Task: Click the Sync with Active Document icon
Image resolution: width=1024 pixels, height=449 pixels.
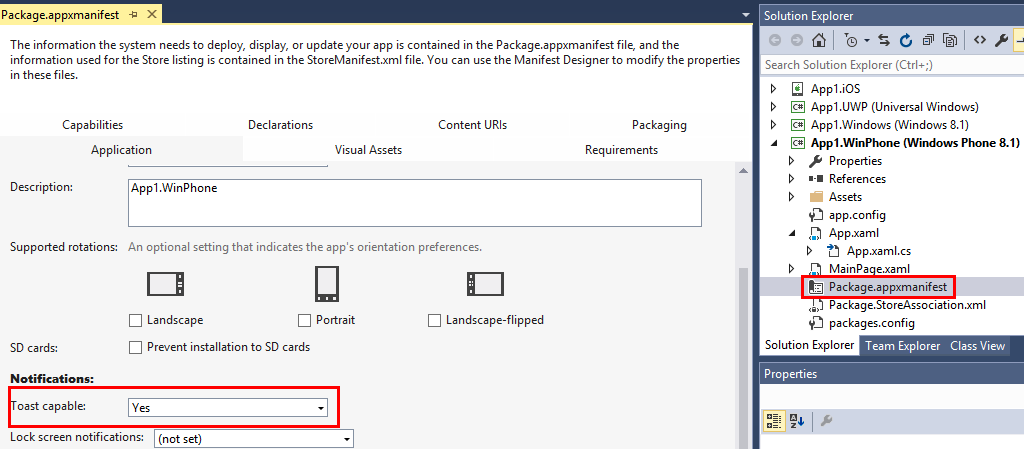Action: pos(884,40)
